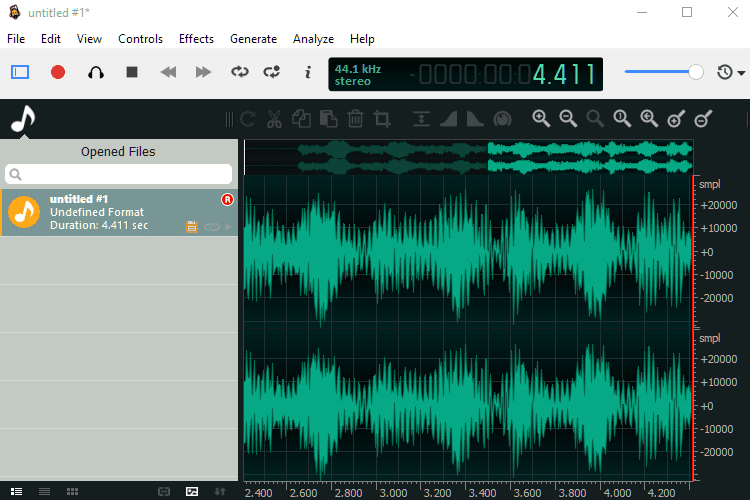
Task: Adjust the volume slider handle
Action: (x=695, y=72)
